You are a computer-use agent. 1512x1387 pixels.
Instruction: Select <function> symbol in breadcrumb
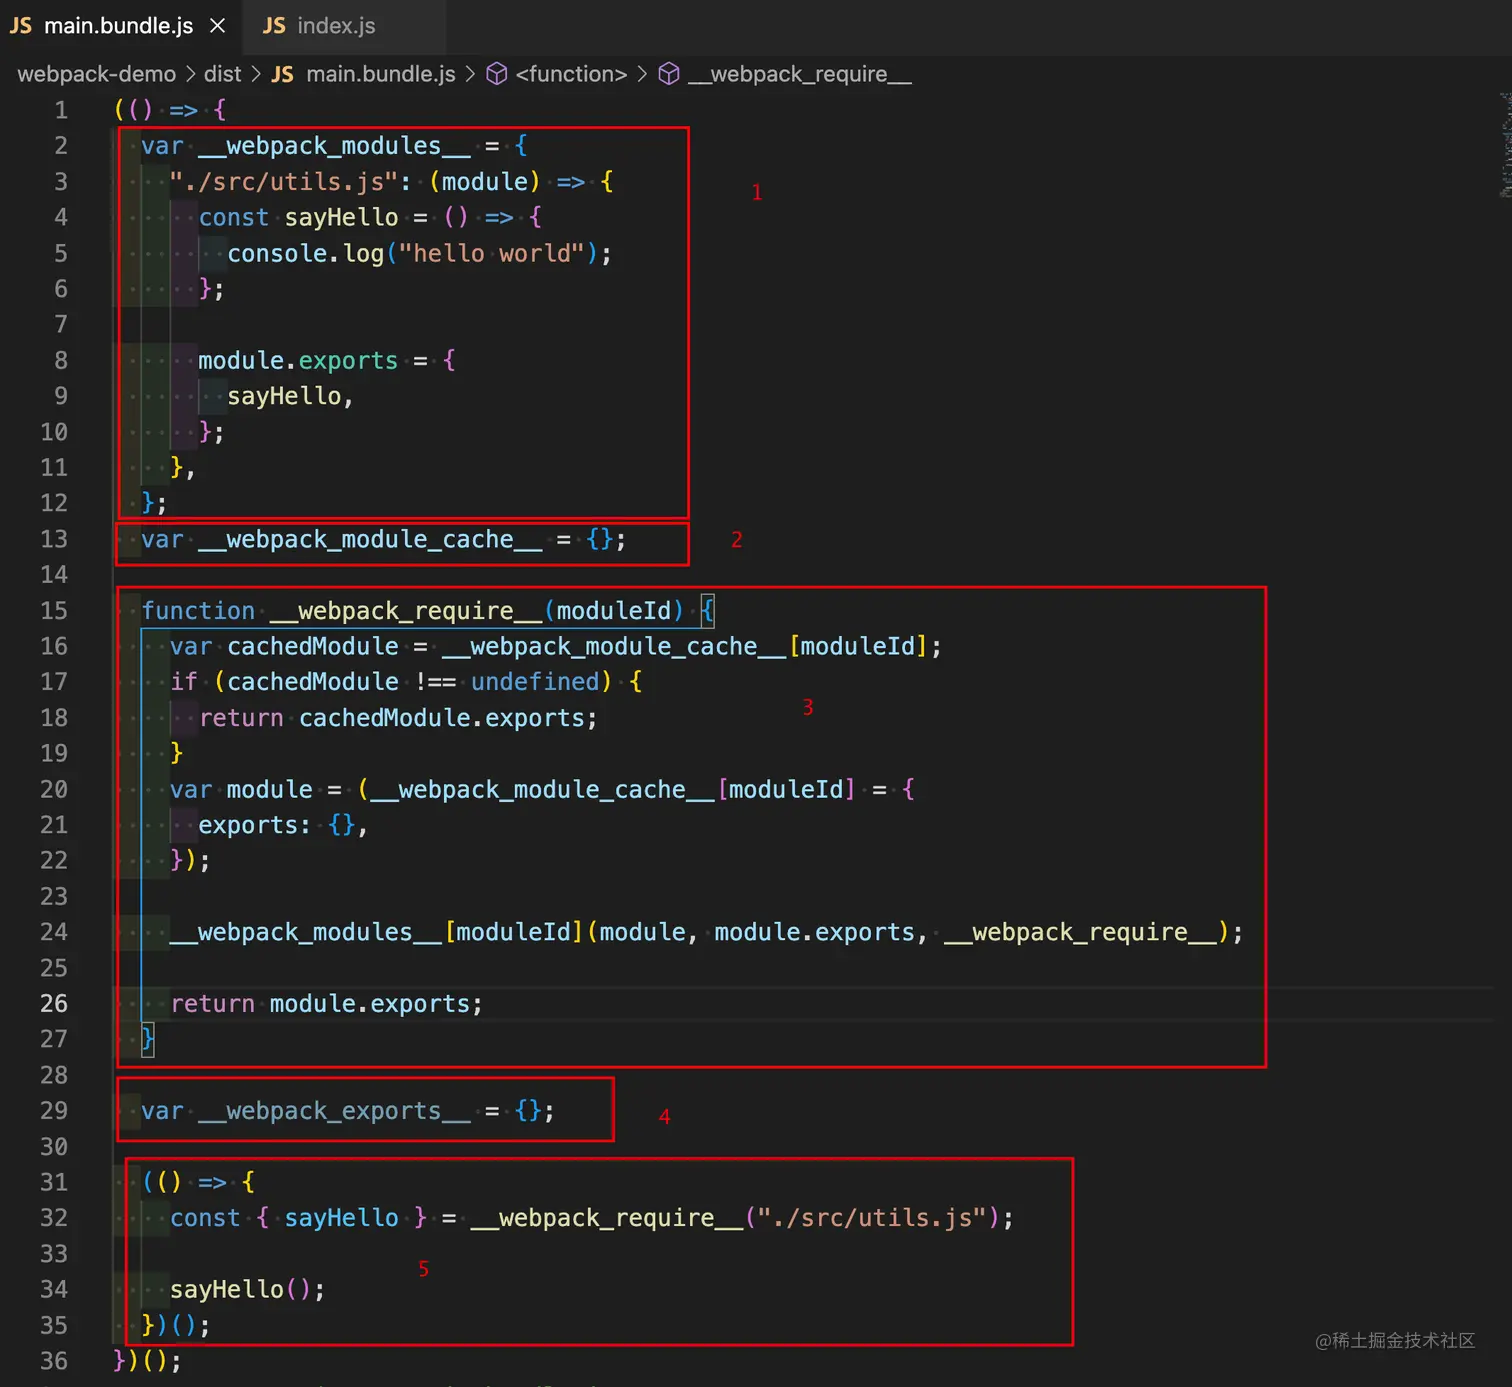[571, 74]
